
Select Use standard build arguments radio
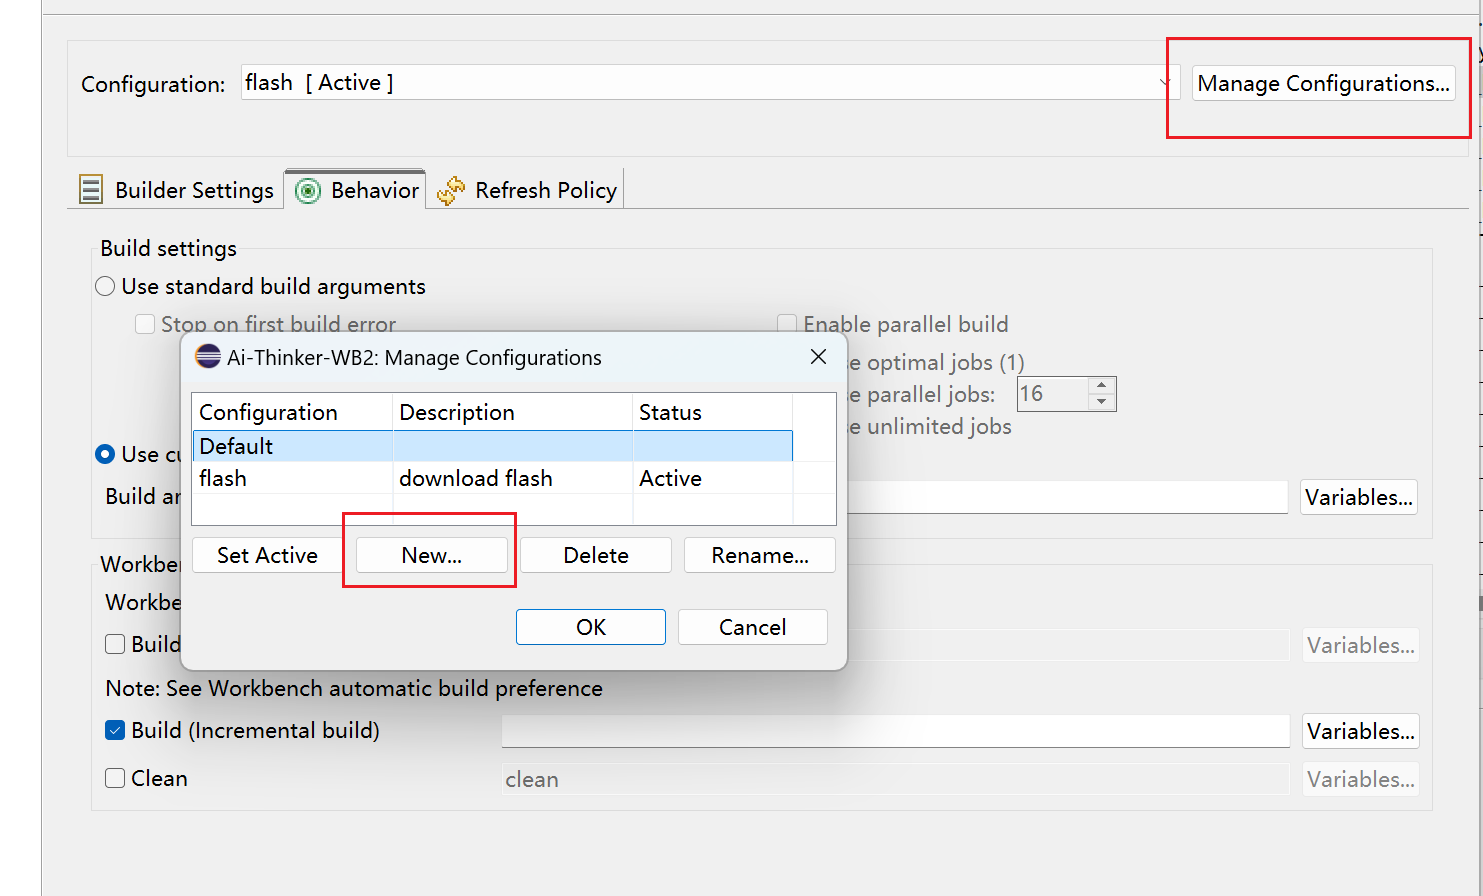[x=105, y=287]
